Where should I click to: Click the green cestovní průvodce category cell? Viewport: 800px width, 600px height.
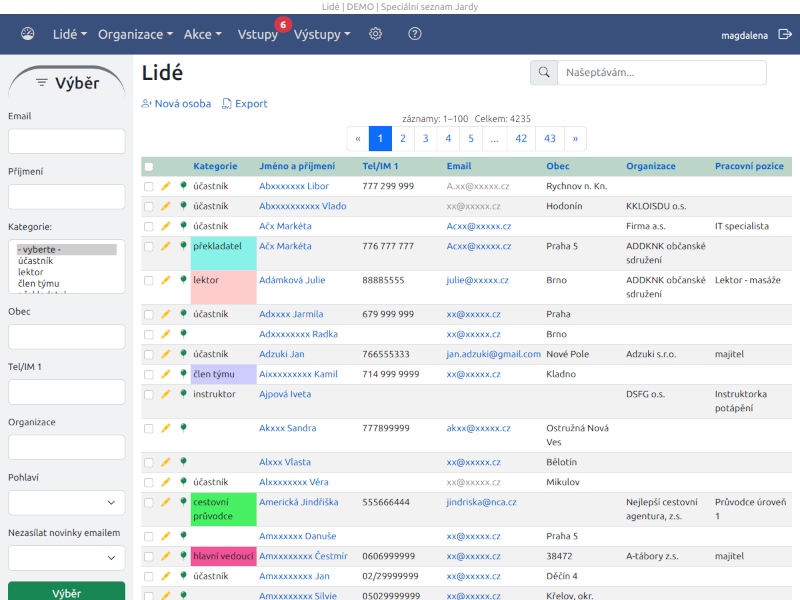click(x=223, y=509)
